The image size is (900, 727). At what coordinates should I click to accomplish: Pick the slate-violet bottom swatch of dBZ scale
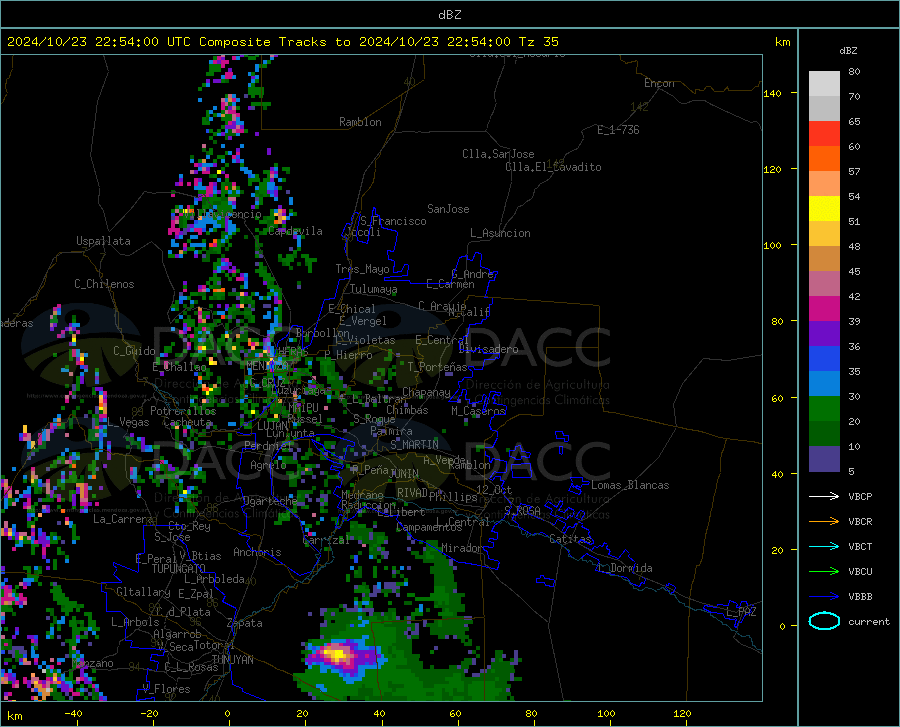[824, 459]
